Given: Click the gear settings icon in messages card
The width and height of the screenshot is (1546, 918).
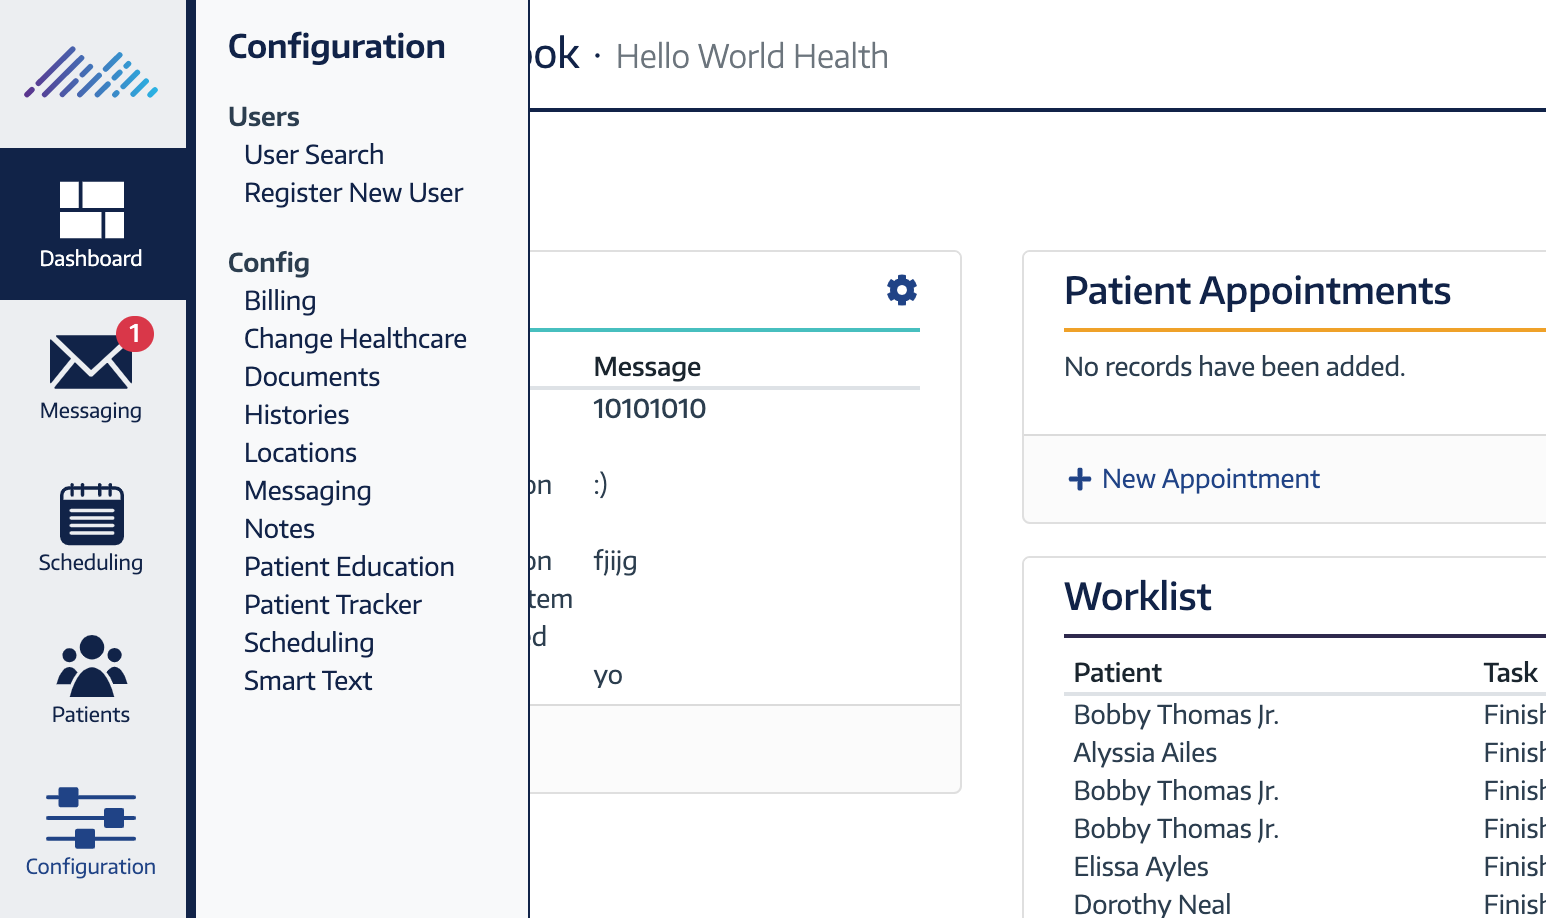Looking at the screenshot, I should click(902, 290).
